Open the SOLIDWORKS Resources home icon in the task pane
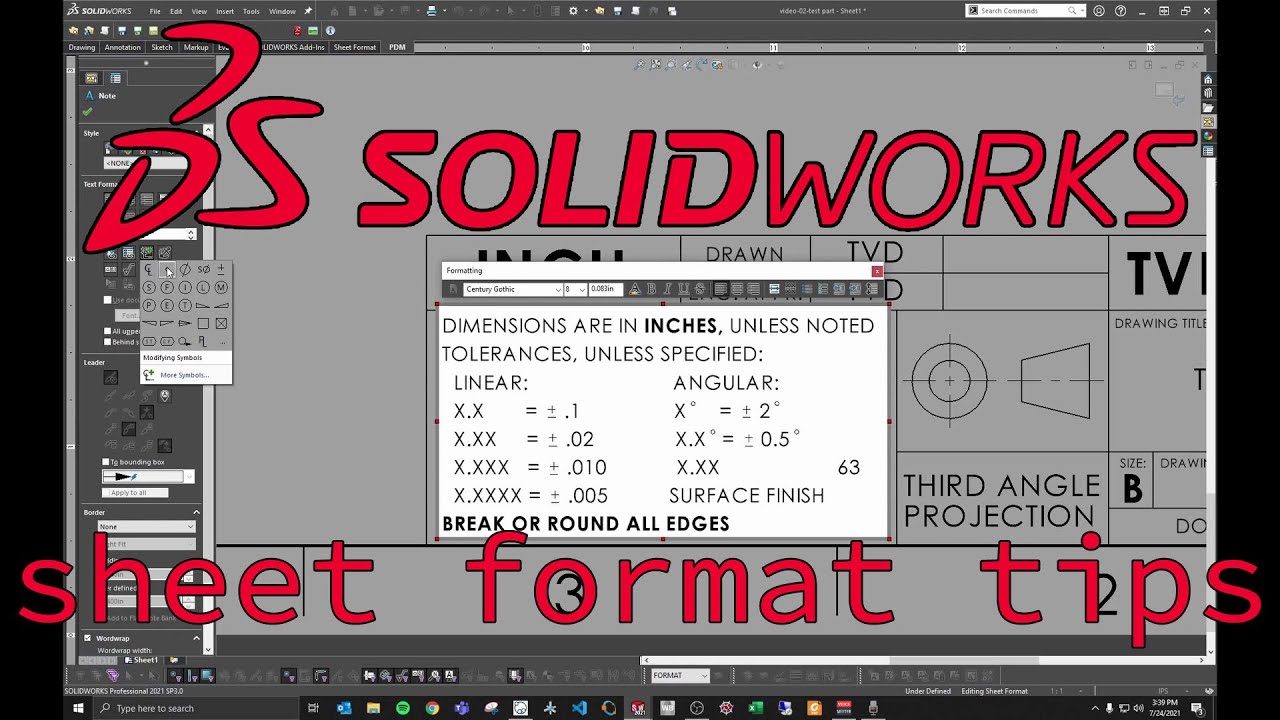 point(1208,79)
